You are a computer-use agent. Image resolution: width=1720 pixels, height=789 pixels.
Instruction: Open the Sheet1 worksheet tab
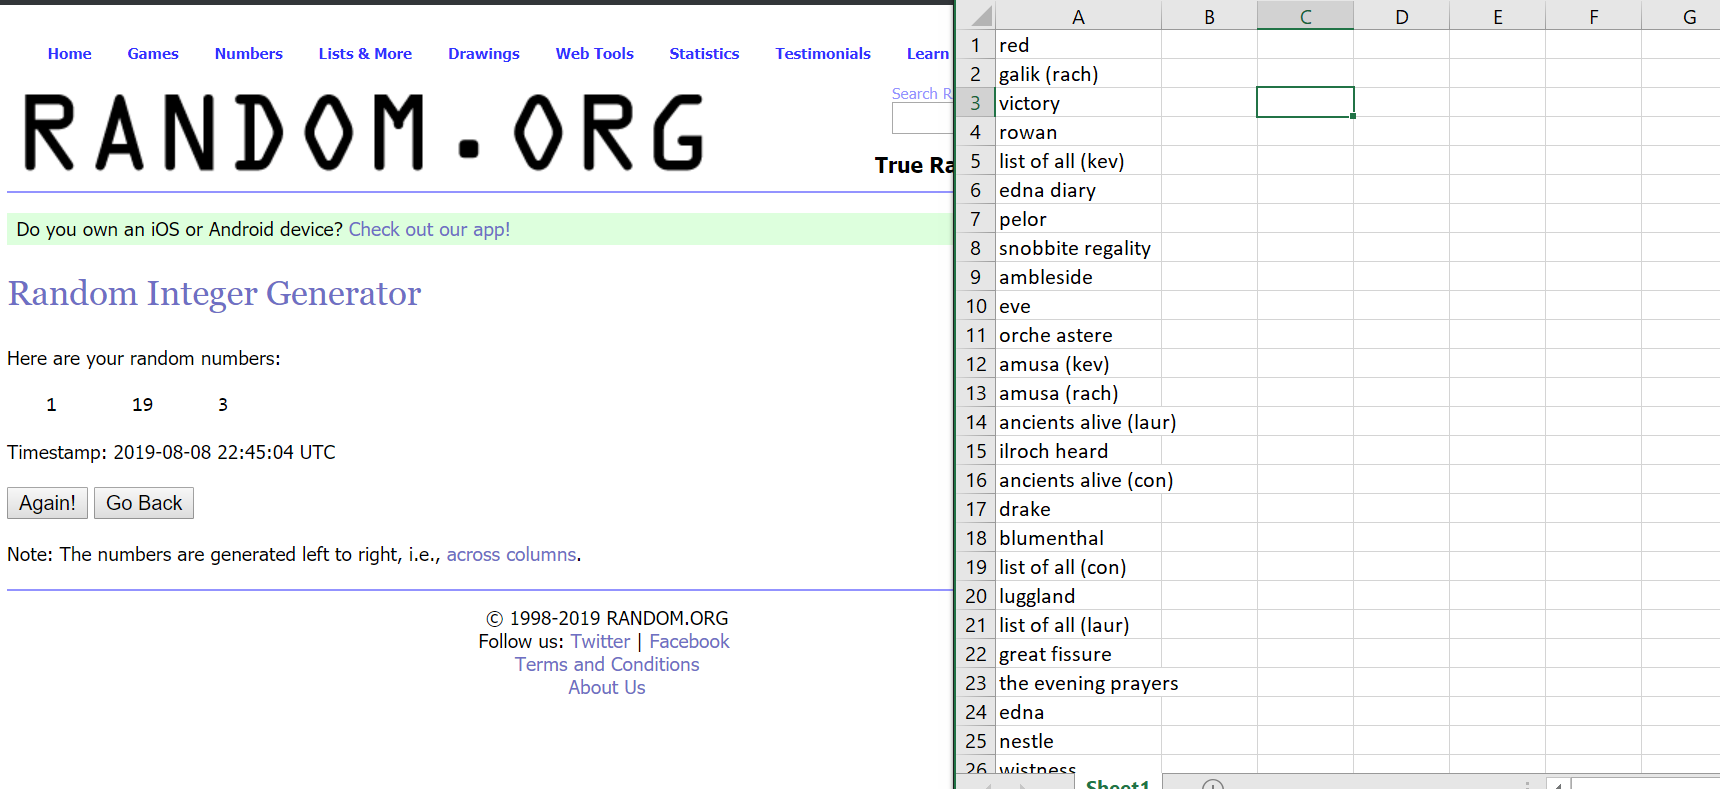pos(1117,784)
